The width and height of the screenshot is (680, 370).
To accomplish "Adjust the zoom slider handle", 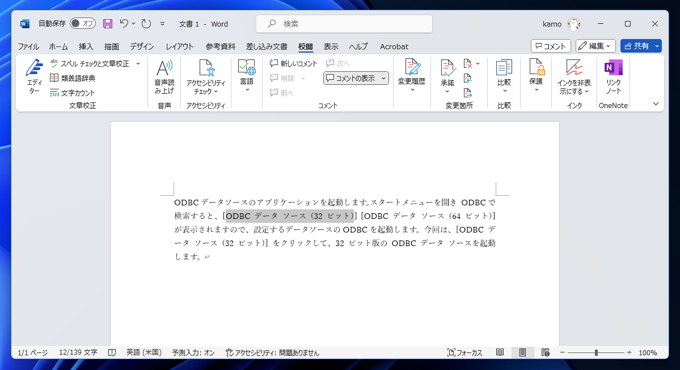I will [x=596, y=353].
